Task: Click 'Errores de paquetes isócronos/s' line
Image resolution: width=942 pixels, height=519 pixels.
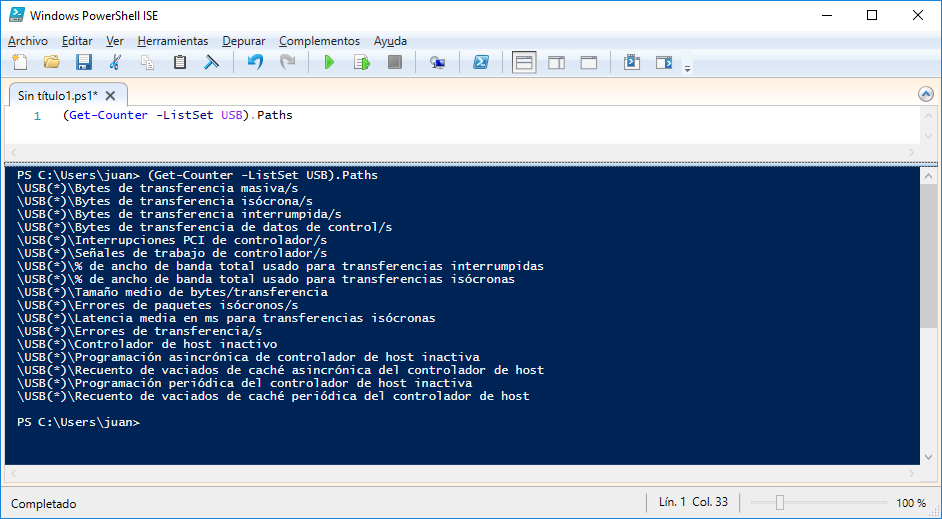Action: point(157,305)
